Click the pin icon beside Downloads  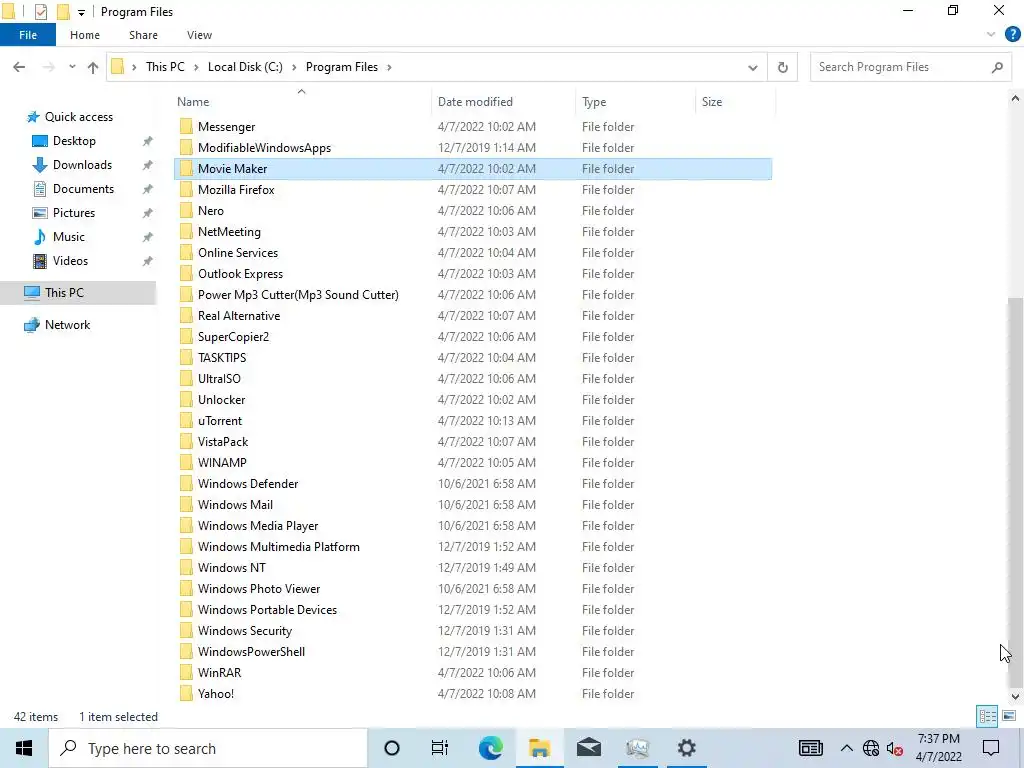[x=148, y=165]
